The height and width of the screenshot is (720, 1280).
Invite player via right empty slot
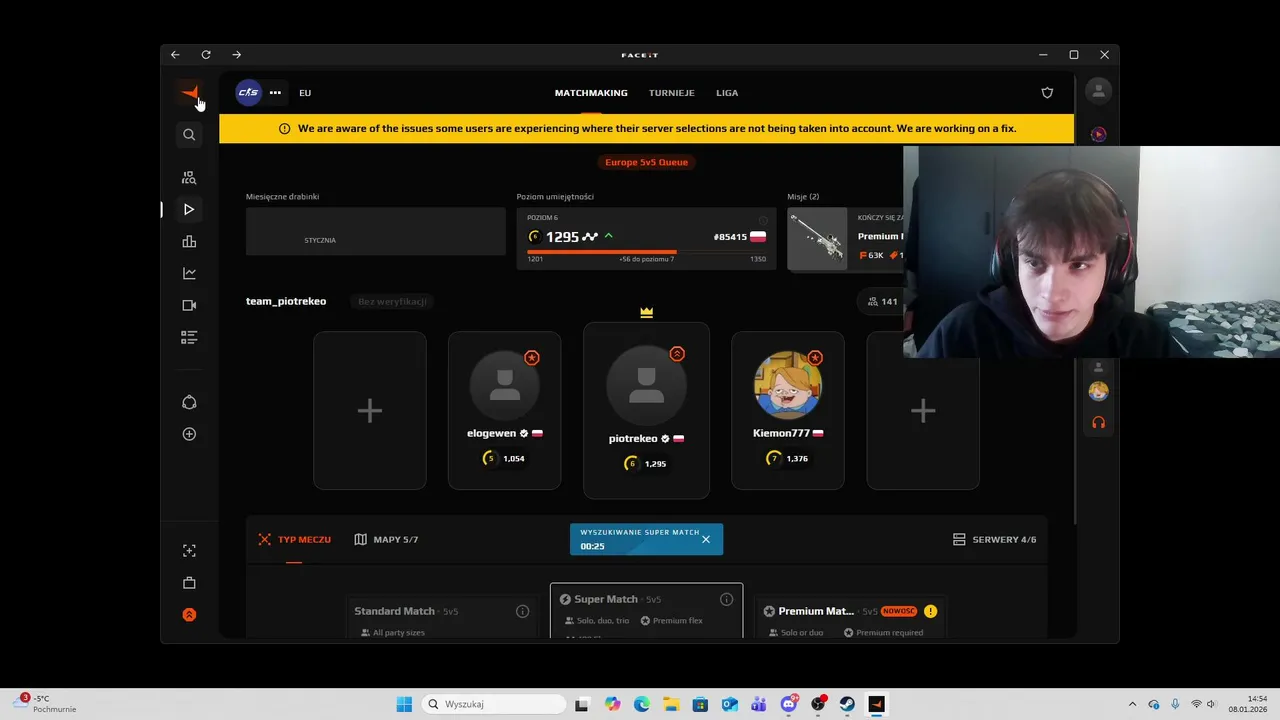[922, 411]
